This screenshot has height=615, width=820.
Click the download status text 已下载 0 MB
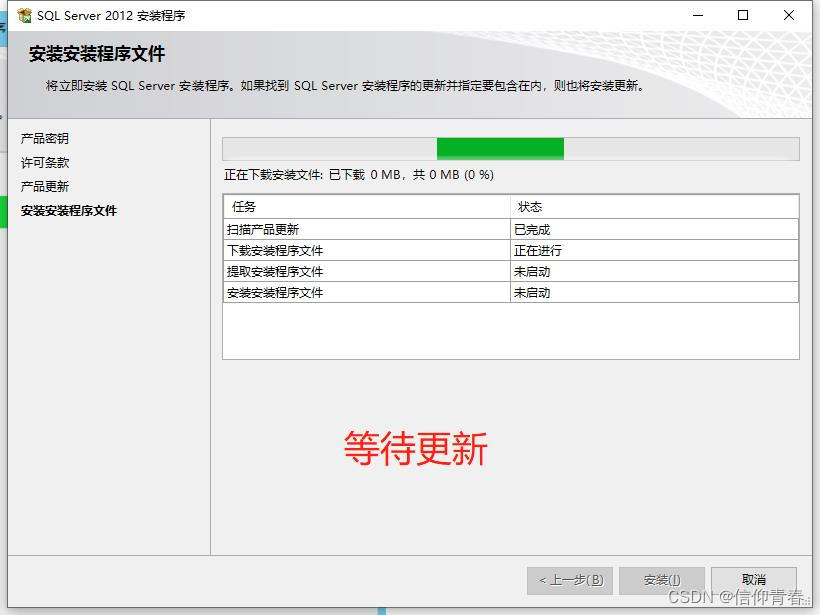[365, 175]
